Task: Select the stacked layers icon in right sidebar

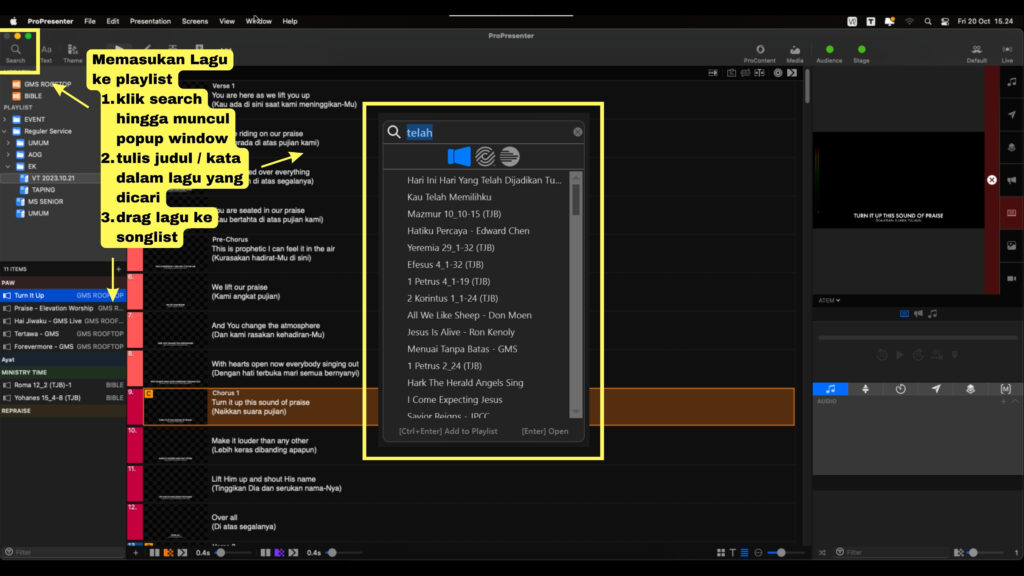Action: [1012, 148]
